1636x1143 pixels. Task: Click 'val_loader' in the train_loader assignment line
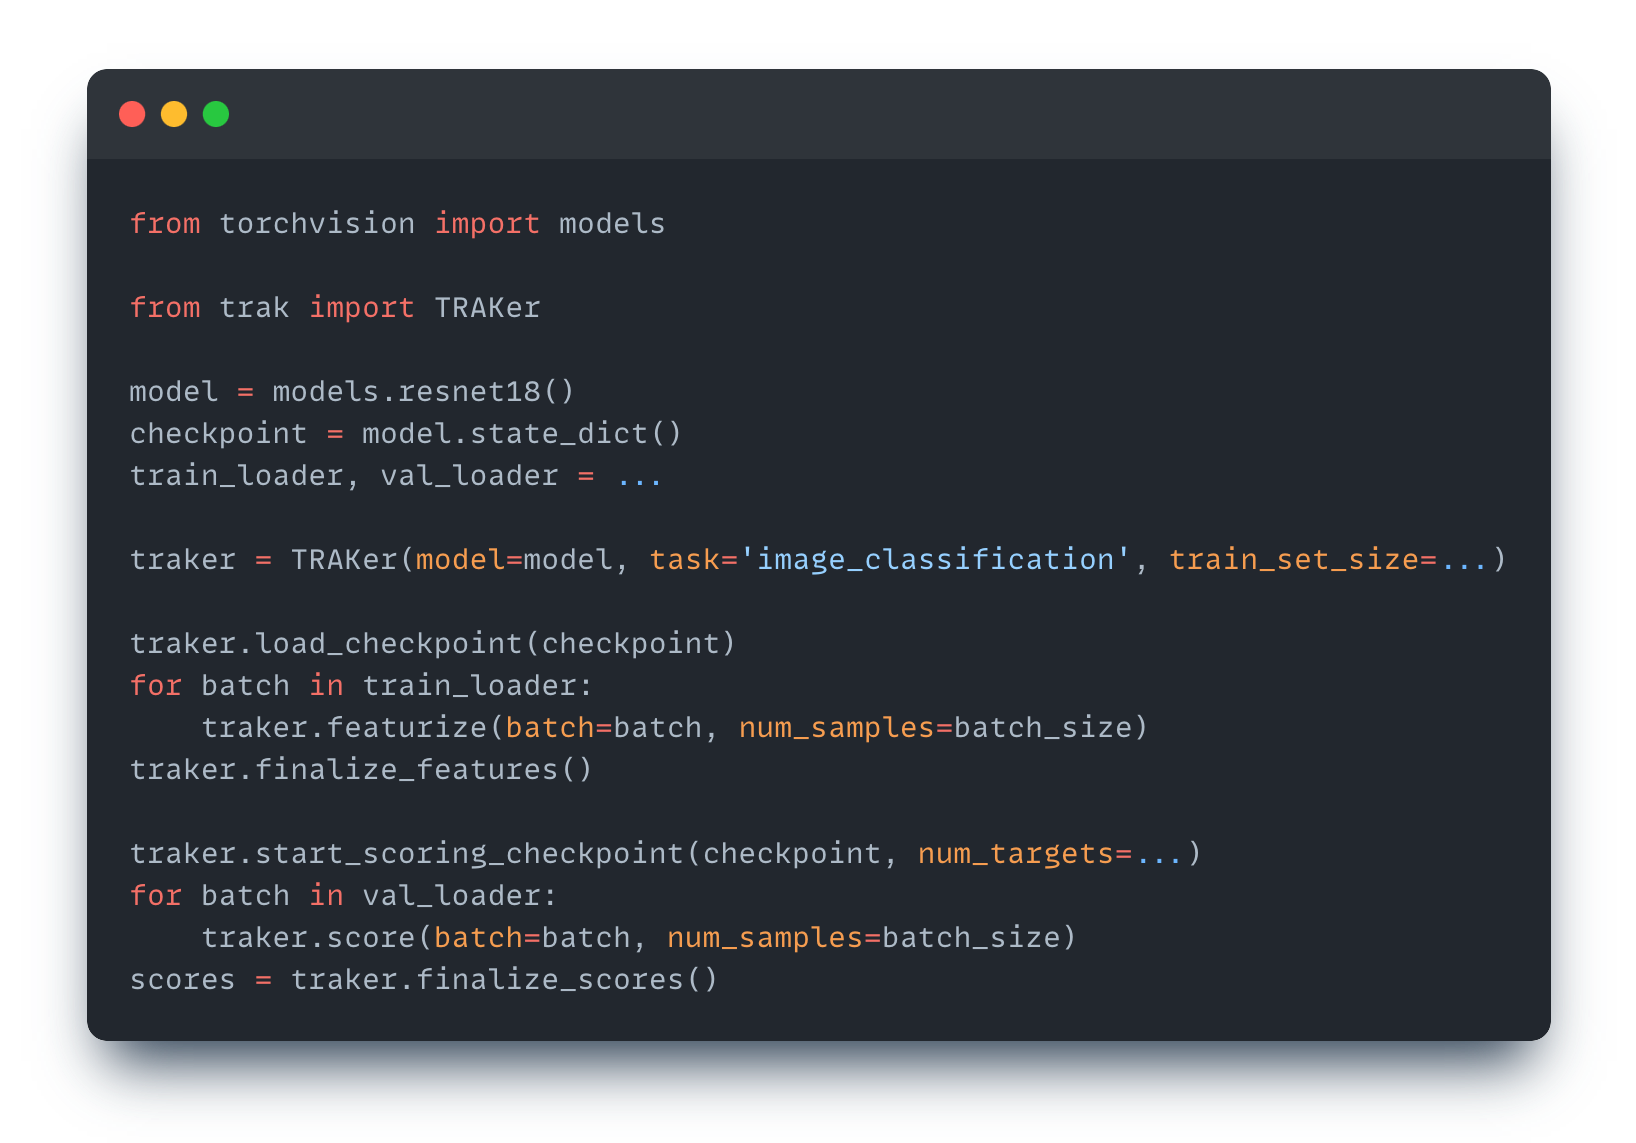point(469,475)
